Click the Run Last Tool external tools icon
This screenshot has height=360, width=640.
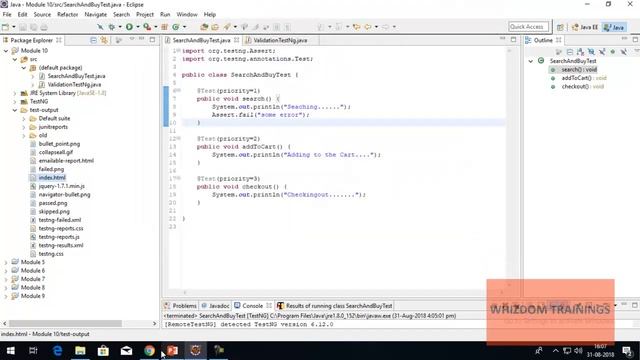coord(147,27)
